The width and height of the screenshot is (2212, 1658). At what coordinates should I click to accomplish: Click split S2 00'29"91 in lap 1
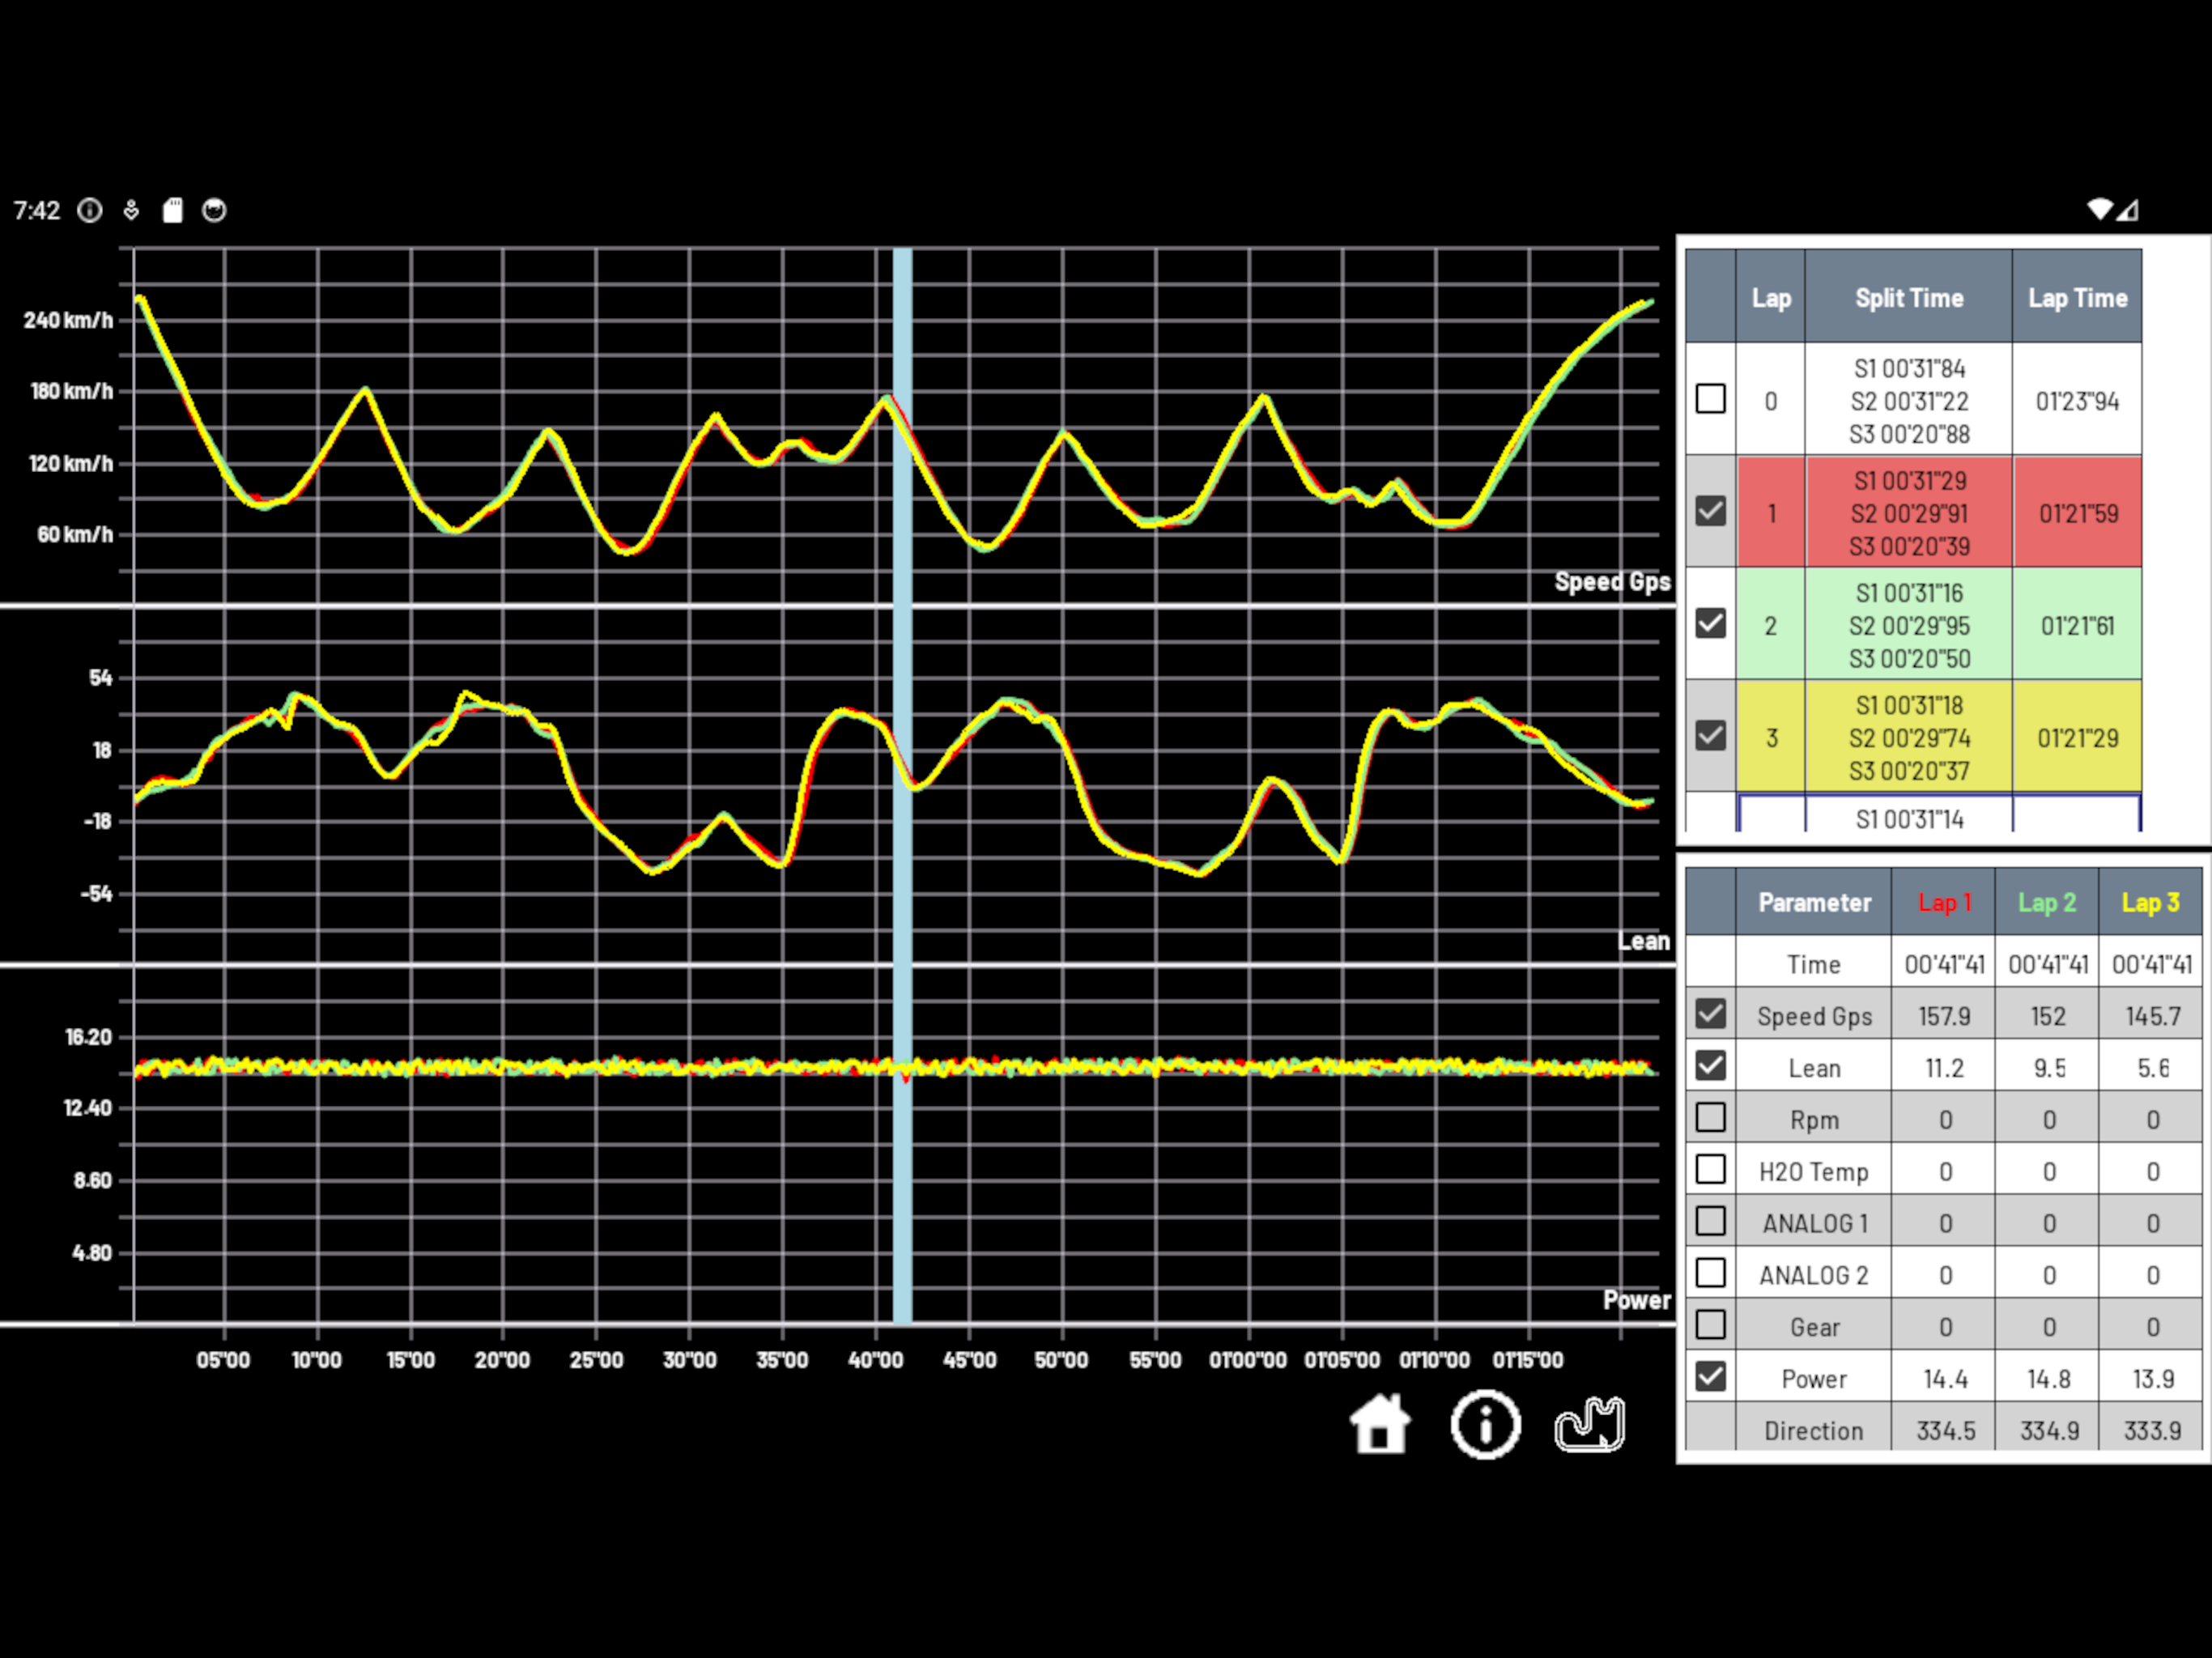point(1909,514)
